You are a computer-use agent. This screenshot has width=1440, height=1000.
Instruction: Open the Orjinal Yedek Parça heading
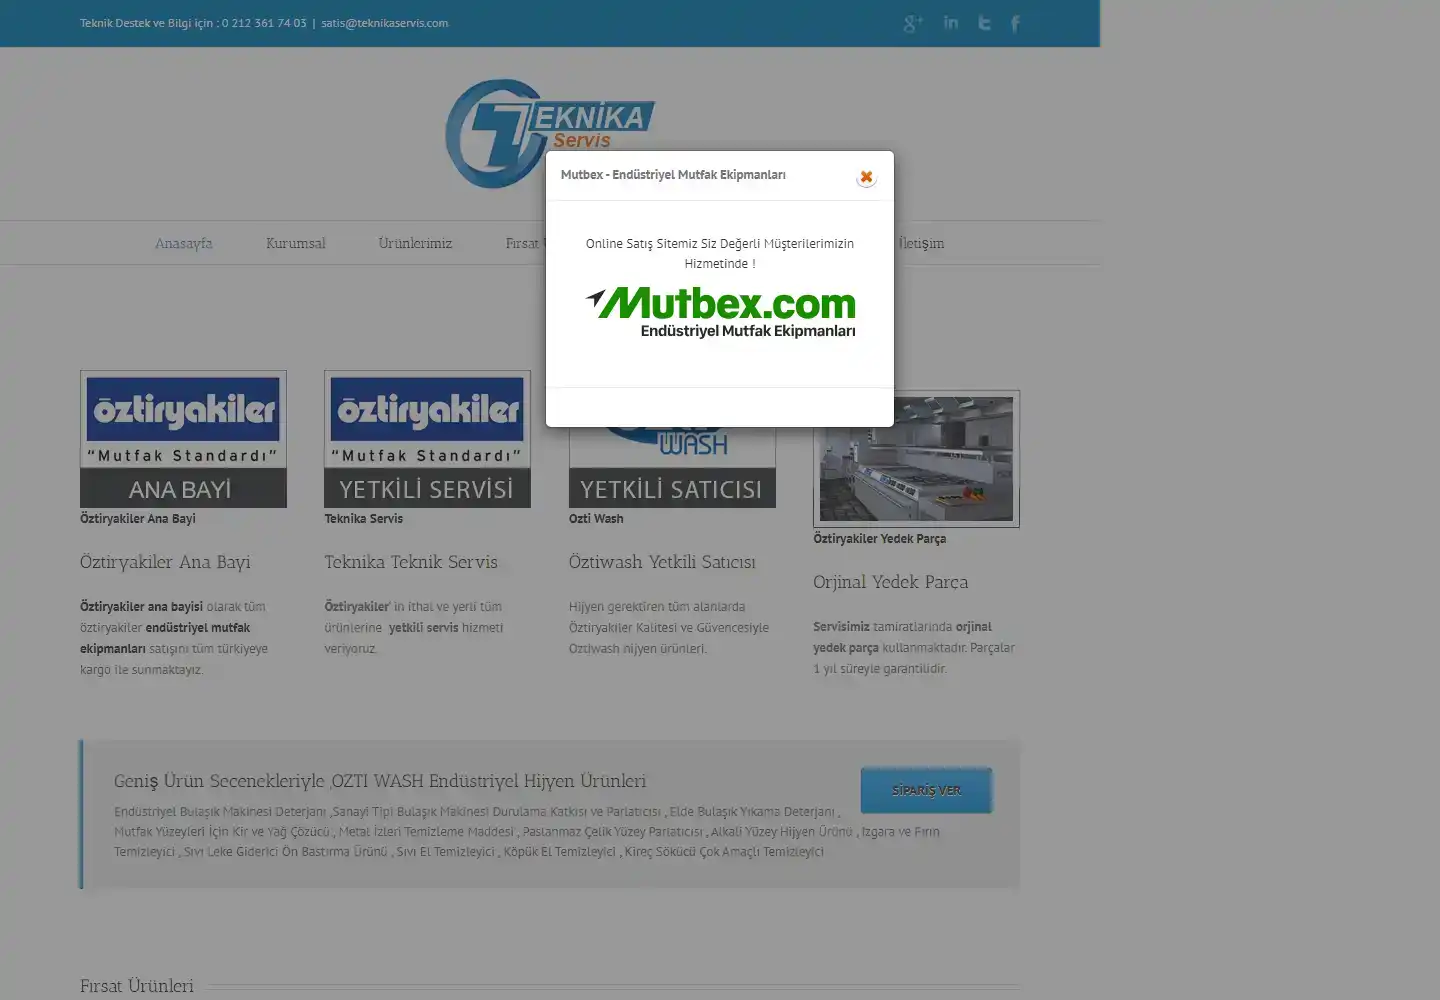(x=890, y=582)
